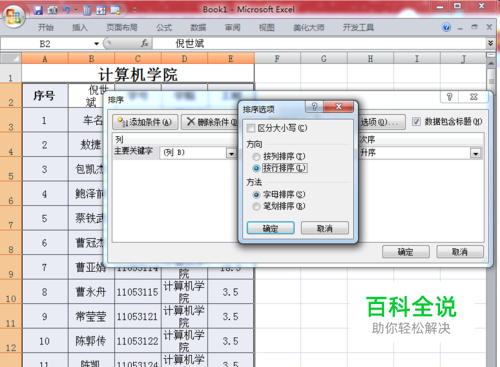Click the vertical split box above the scrollbar
Screen dimensions: 500x367
coord(491,55)
